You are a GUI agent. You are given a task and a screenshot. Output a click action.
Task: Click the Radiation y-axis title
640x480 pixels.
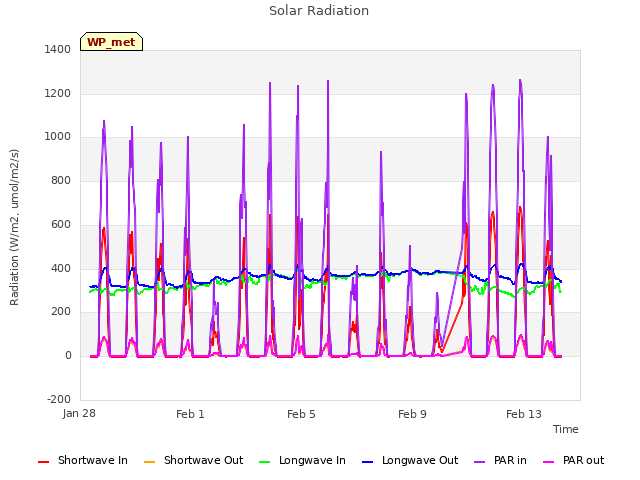tap(14, 227)
